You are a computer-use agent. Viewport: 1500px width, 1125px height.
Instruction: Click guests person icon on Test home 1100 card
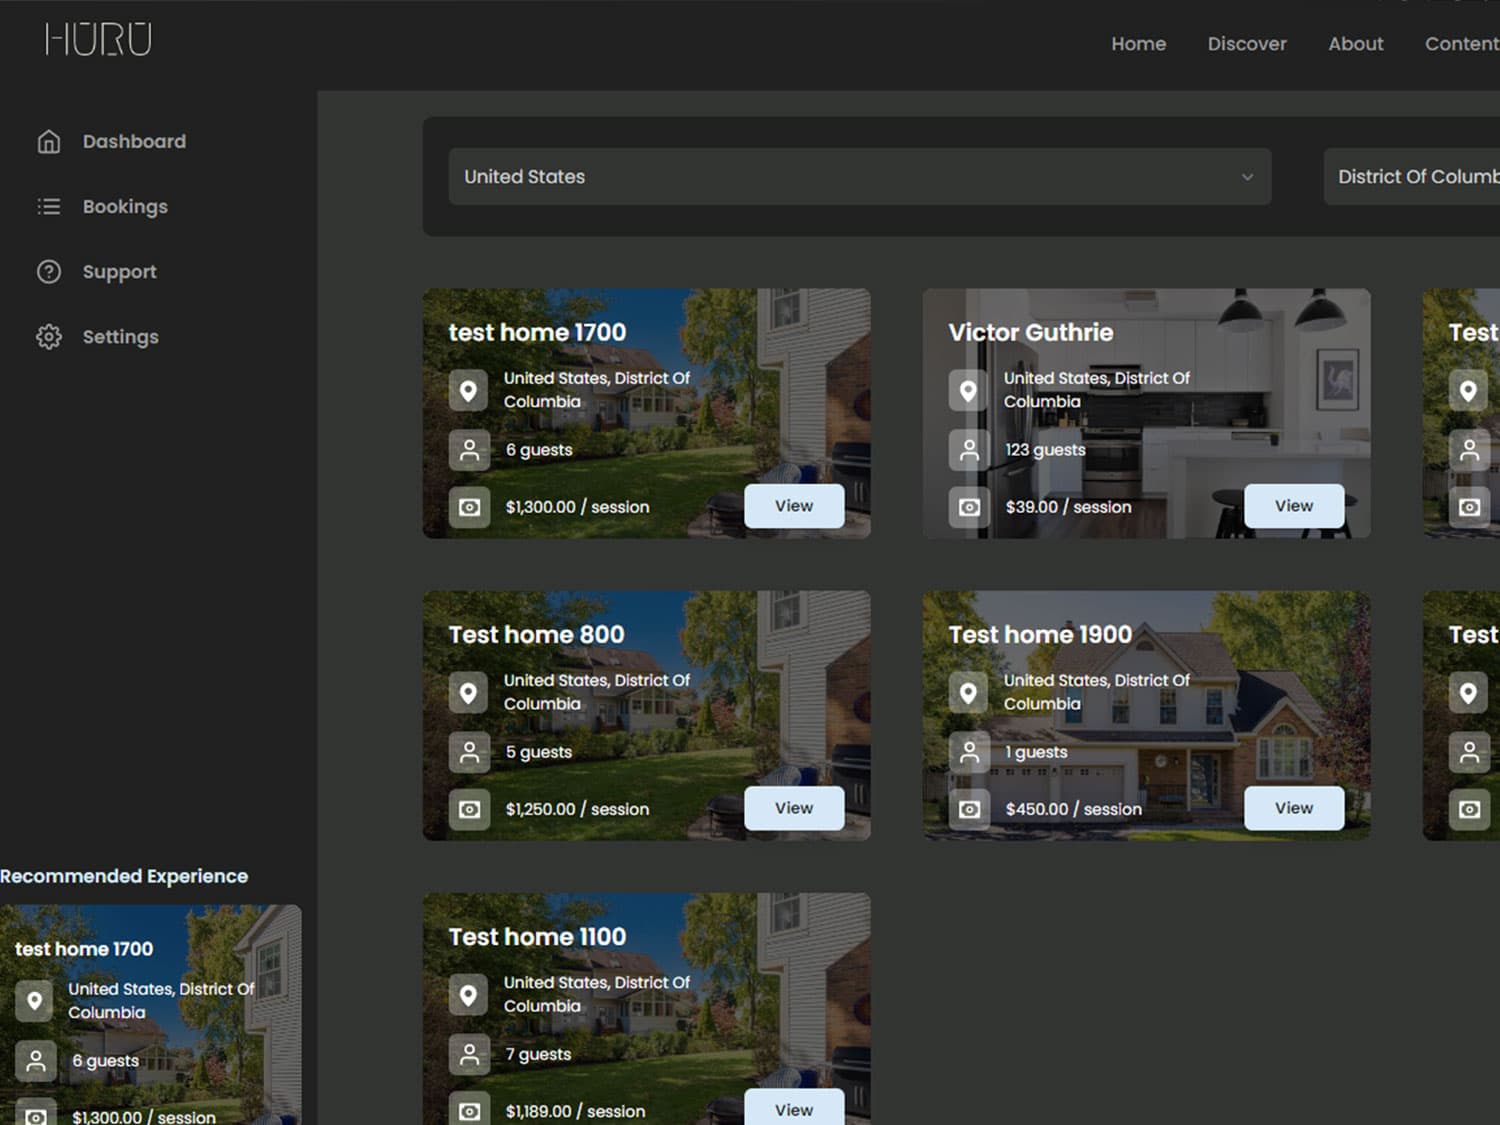click(469, 1054)
